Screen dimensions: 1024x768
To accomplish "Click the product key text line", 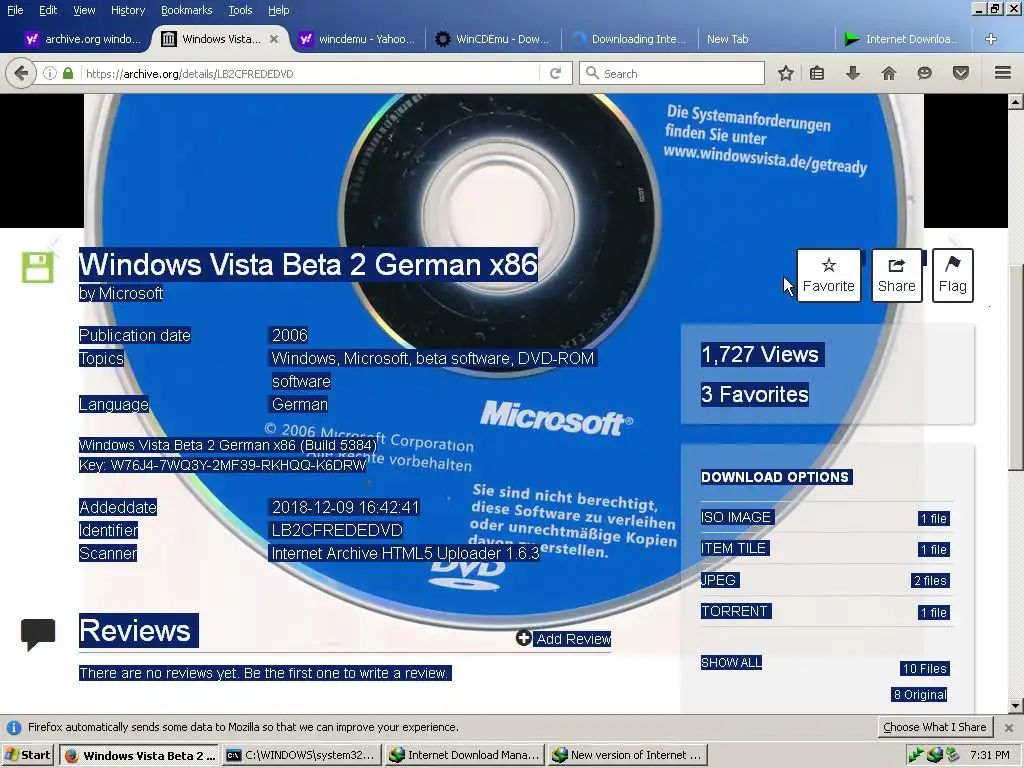I will (223, 465).
